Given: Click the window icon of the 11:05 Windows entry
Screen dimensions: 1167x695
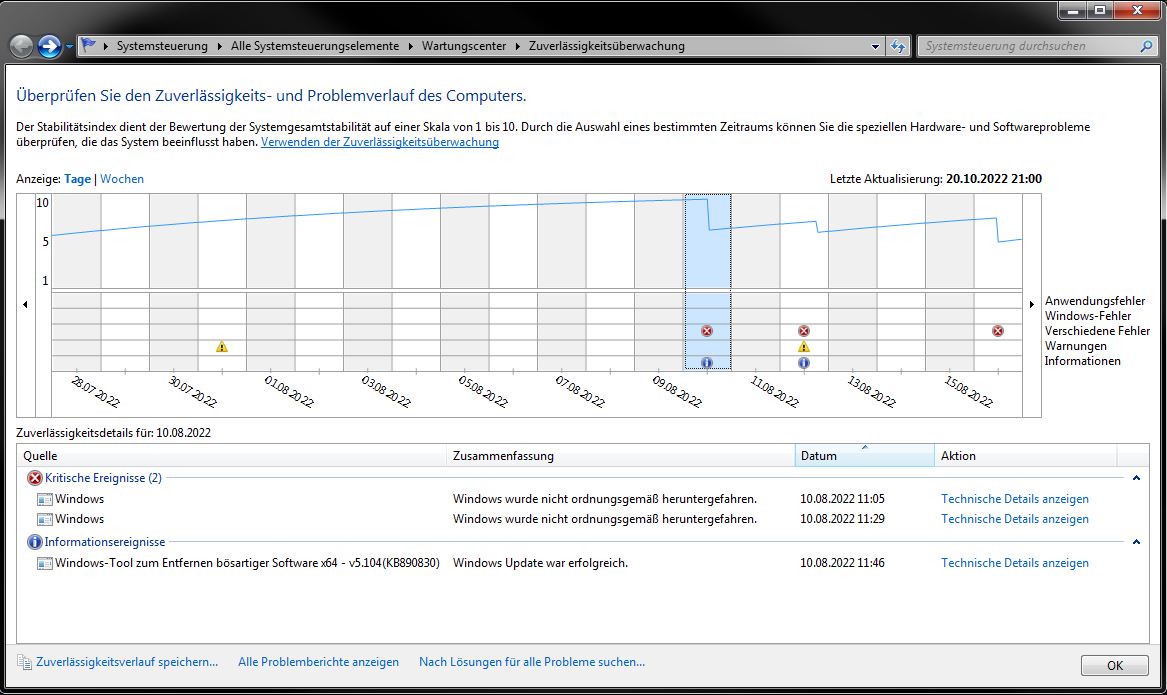Looking at the screenshot, I should [45, 499].
